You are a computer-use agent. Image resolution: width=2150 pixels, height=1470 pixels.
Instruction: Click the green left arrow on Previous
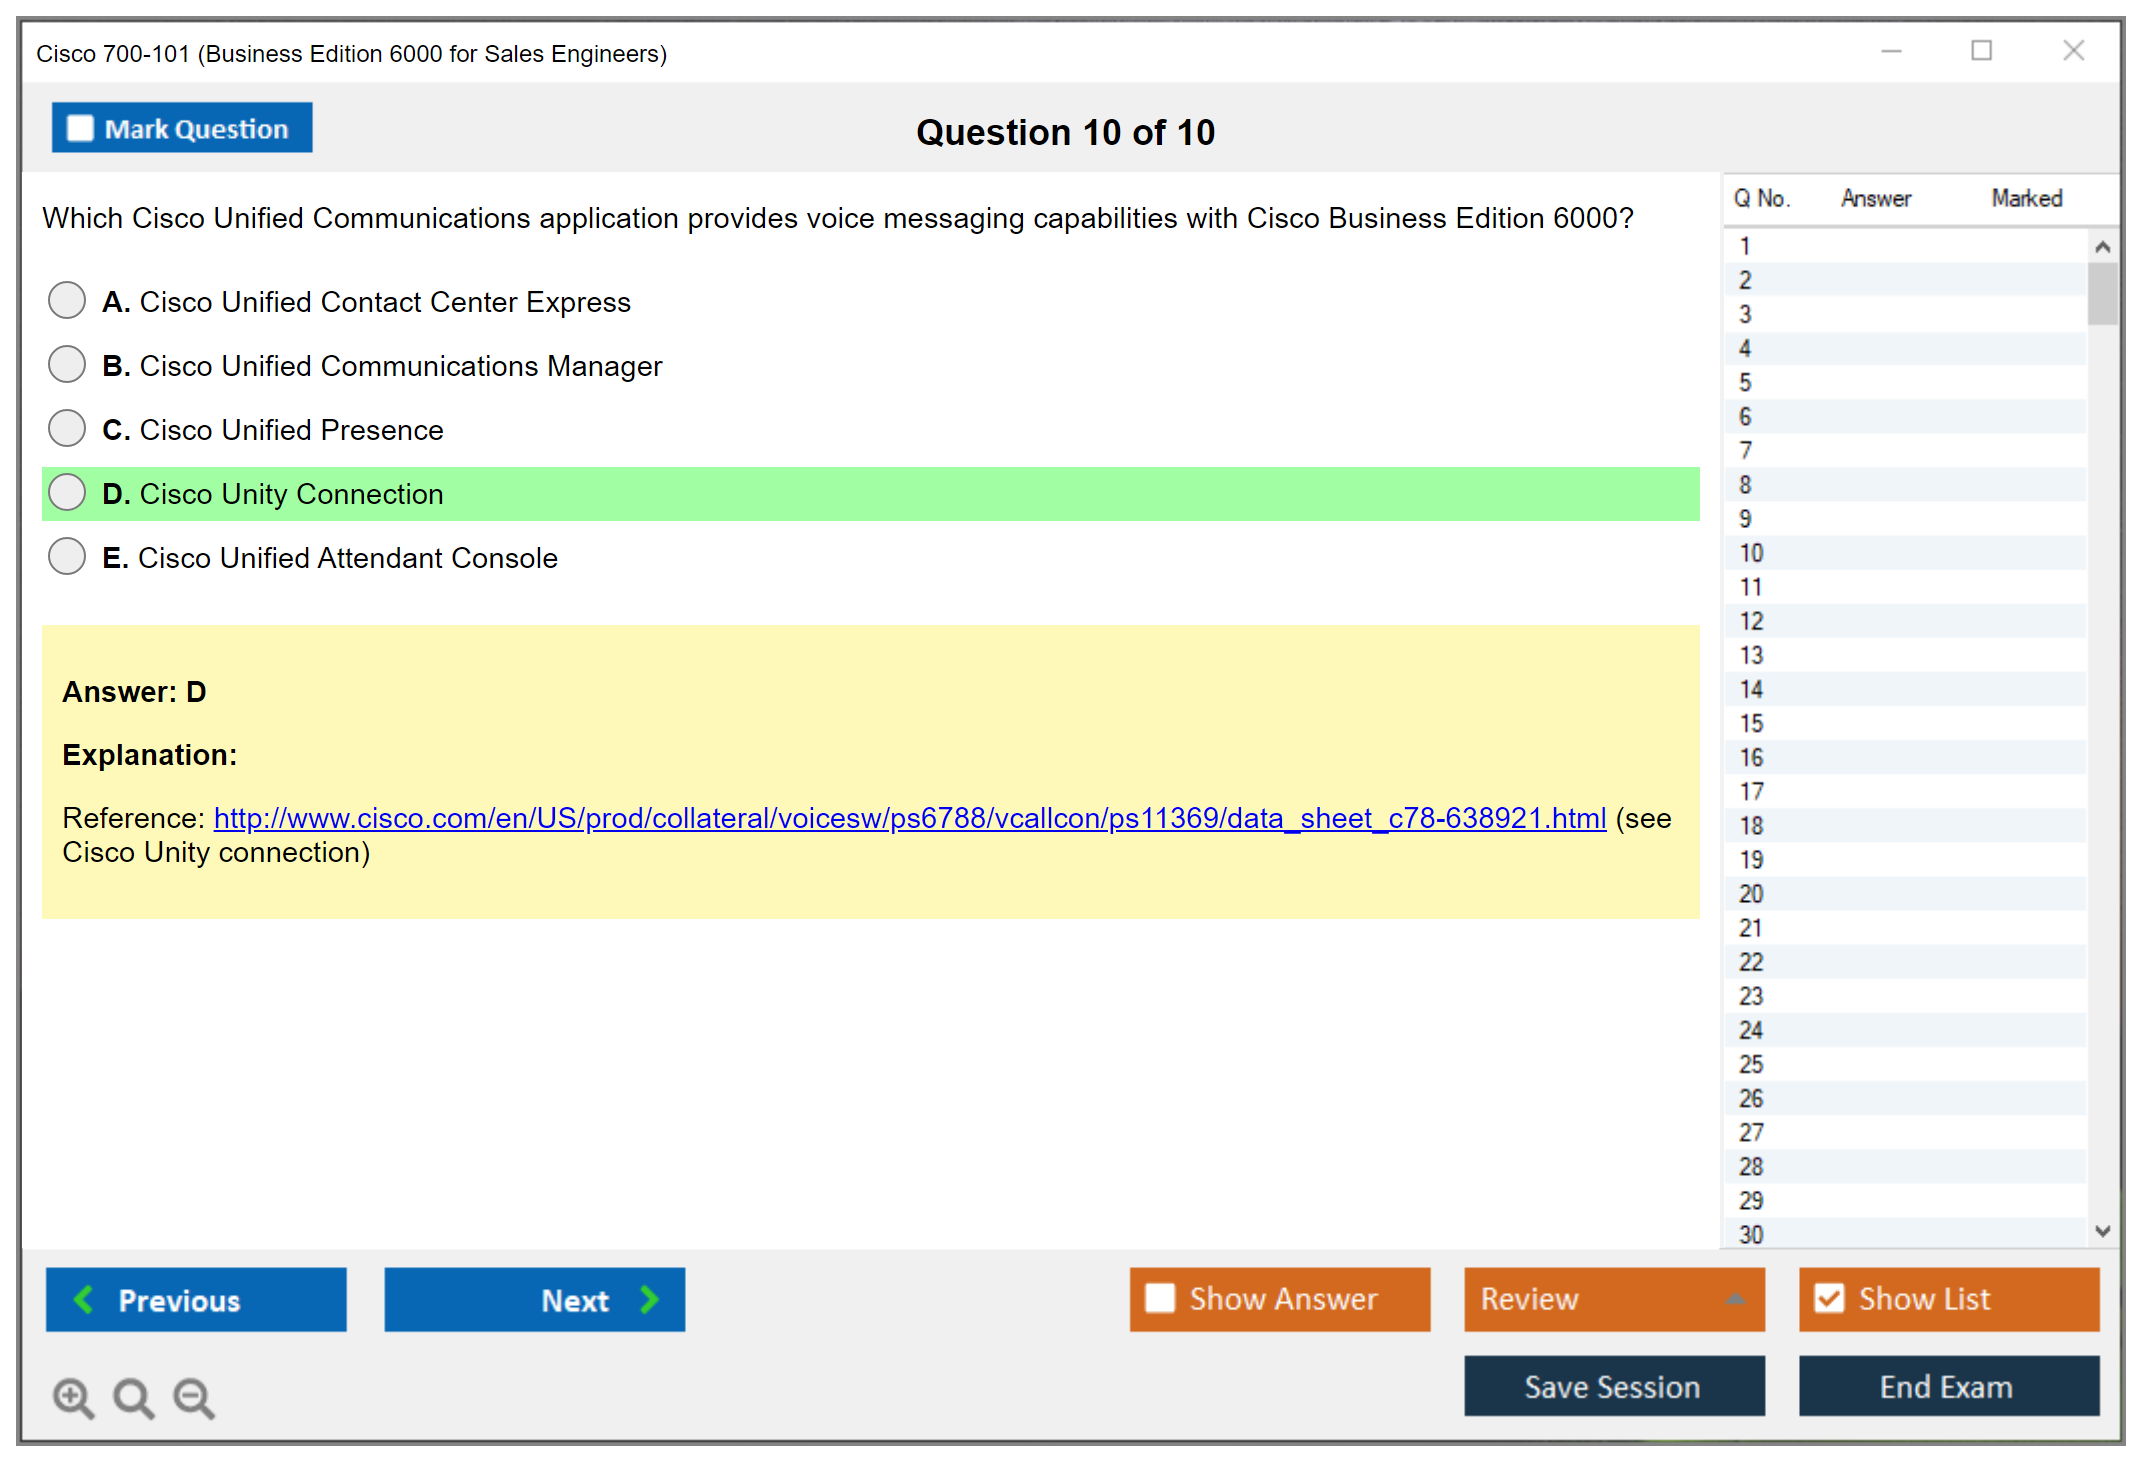pos(84,1299)
